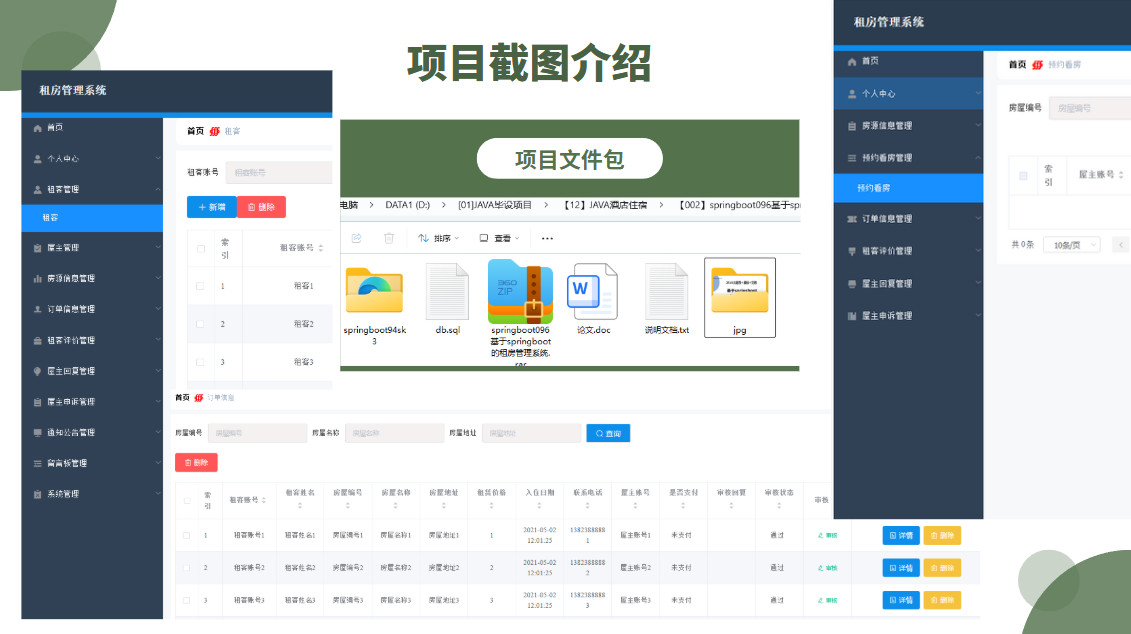Click the blue 查询 search button

pos(608,433)
